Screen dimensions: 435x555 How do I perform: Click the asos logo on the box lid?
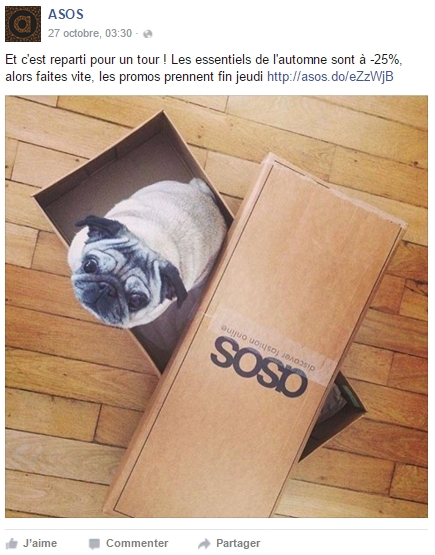pos(260,367)
